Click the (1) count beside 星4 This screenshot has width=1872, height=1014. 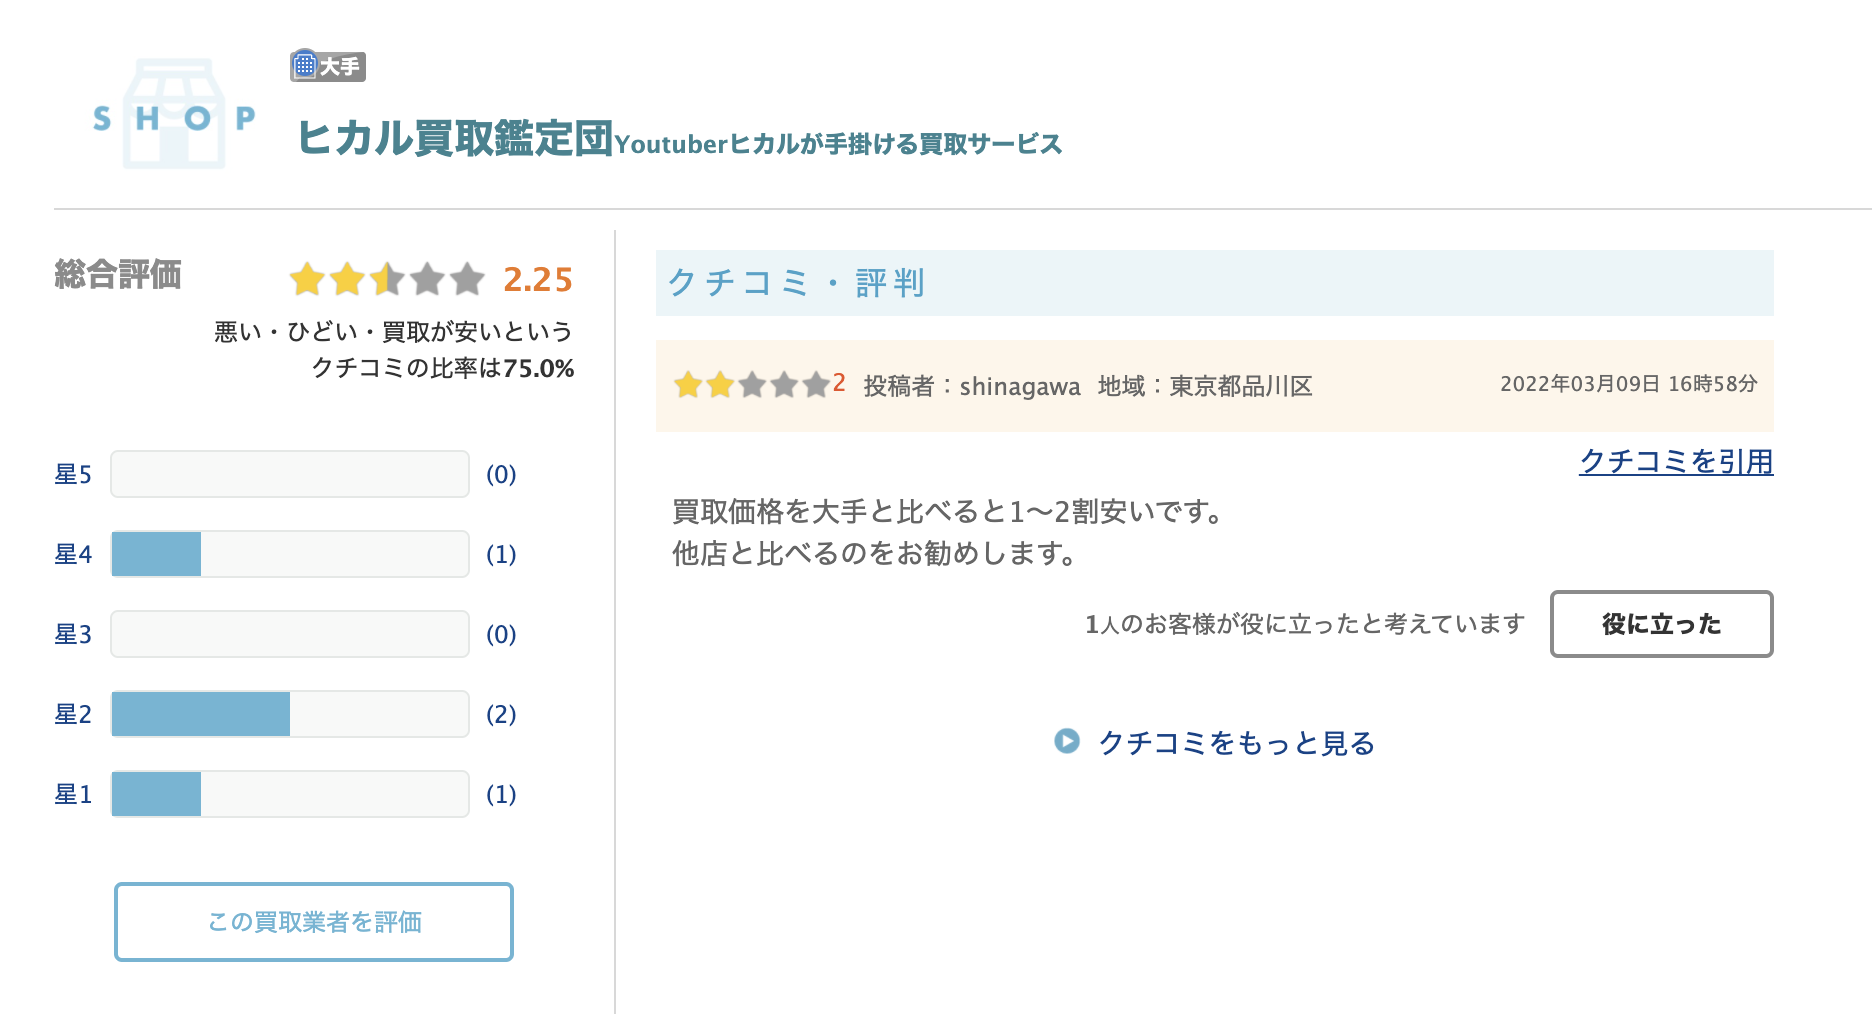(x=501, y=554)
